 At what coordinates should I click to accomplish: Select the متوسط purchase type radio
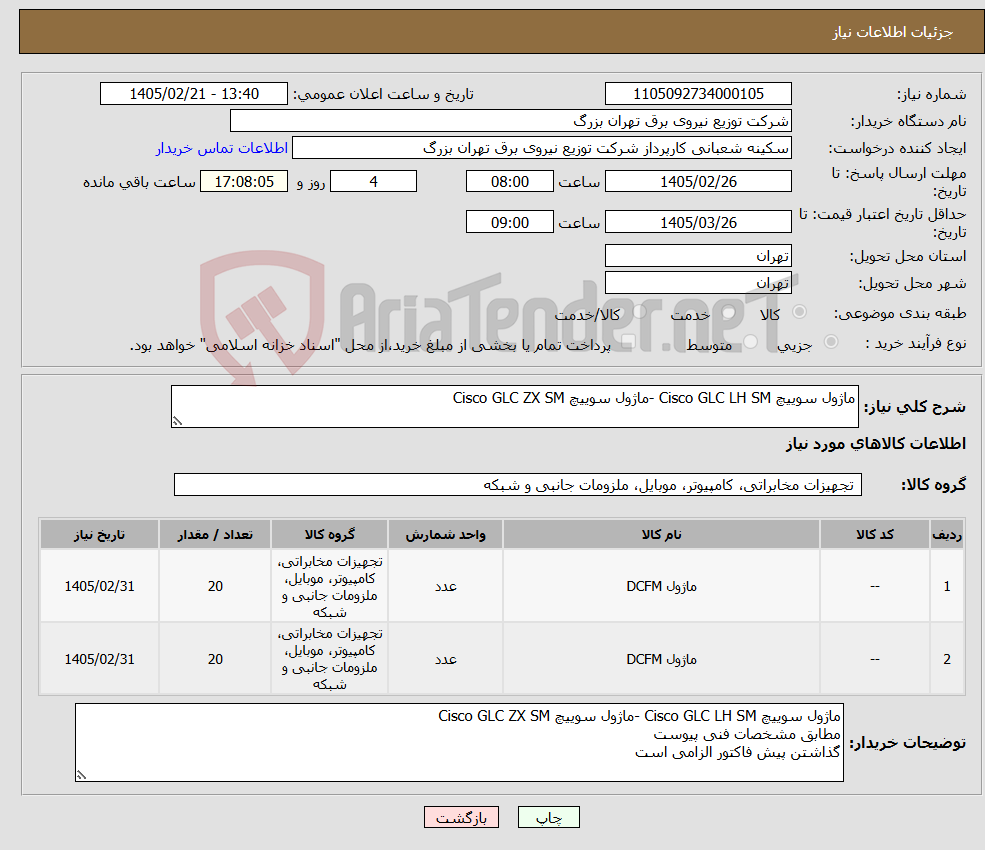(751, 342)
